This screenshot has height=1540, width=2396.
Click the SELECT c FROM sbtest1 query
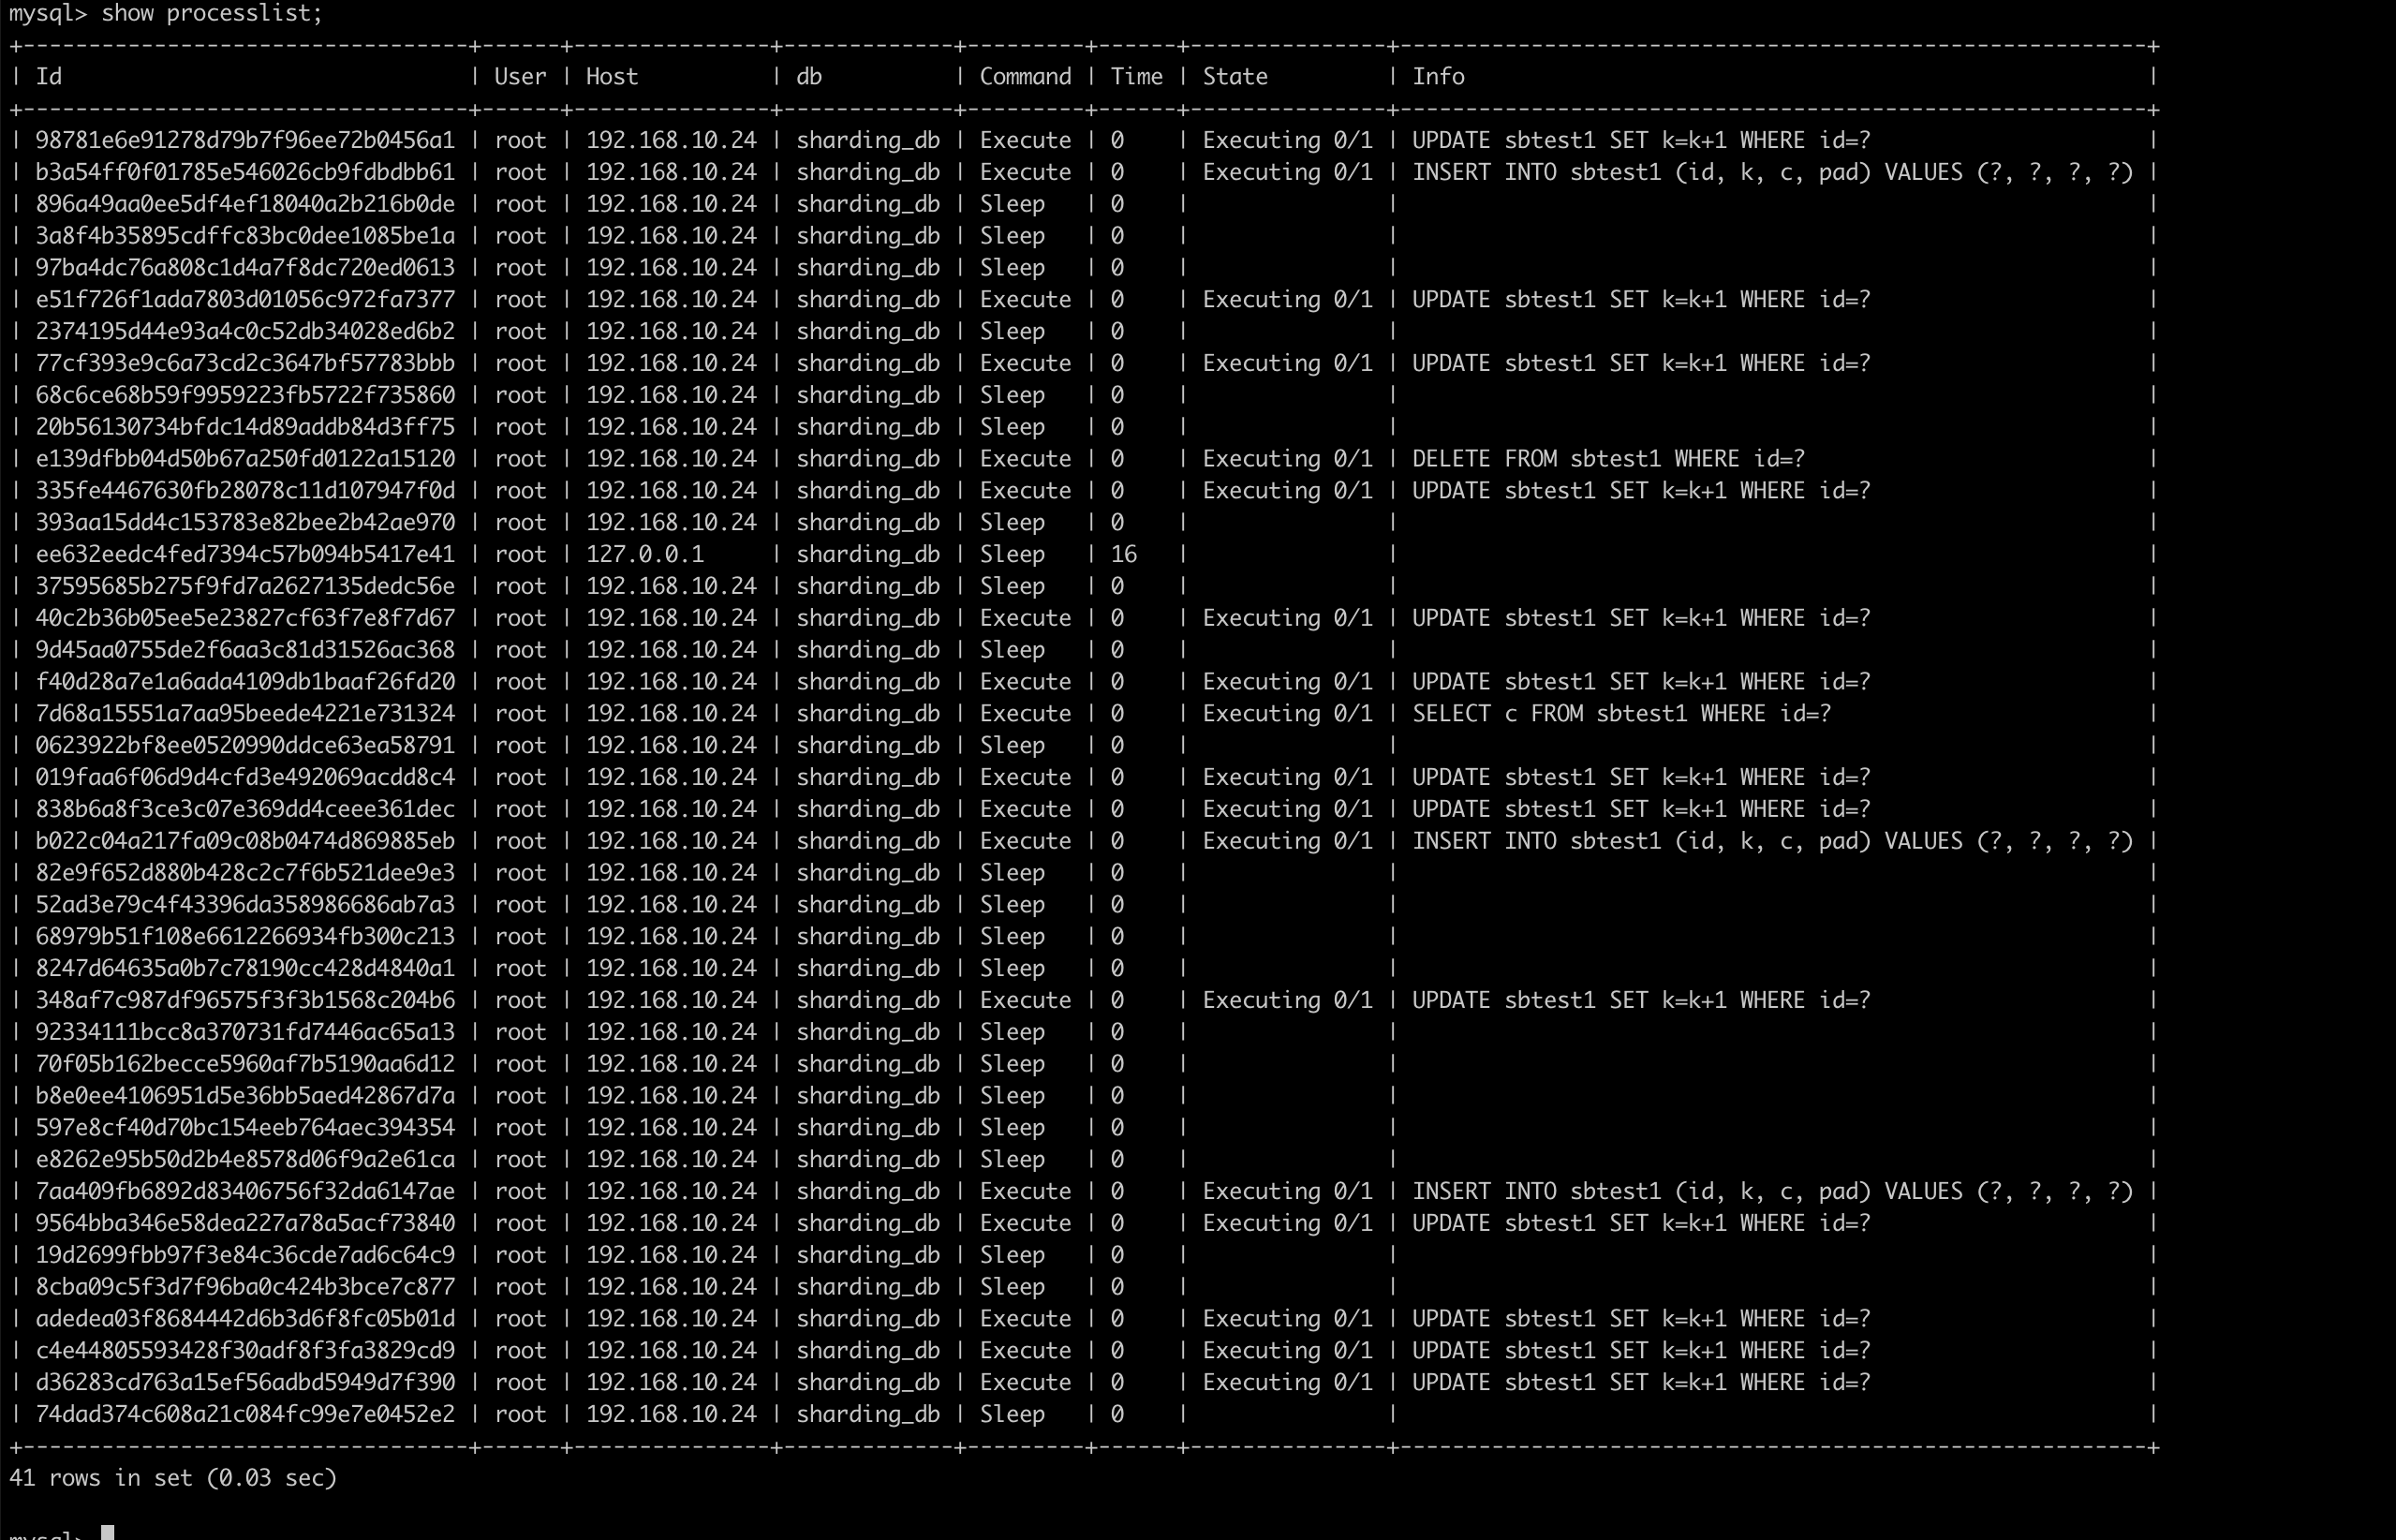pos(1620,714)
